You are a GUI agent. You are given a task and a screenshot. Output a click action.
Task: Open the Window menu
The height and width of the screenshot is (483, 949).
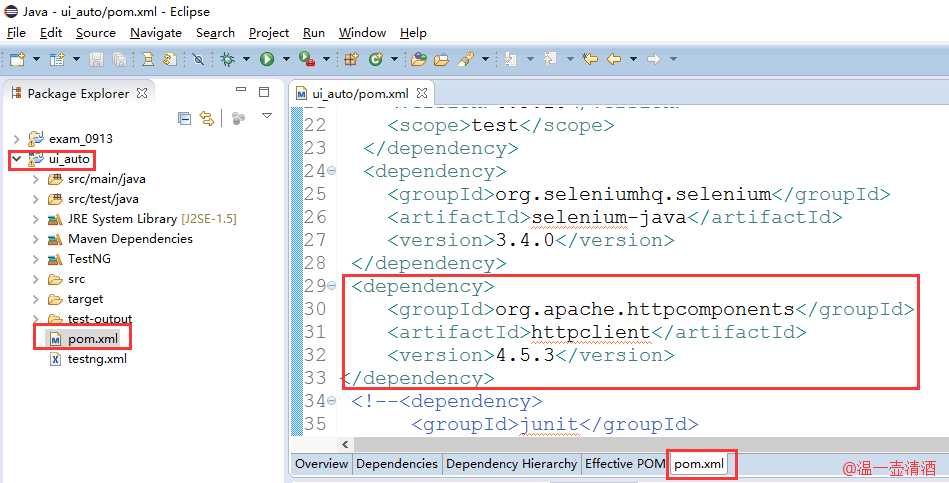tap(363, 33)
